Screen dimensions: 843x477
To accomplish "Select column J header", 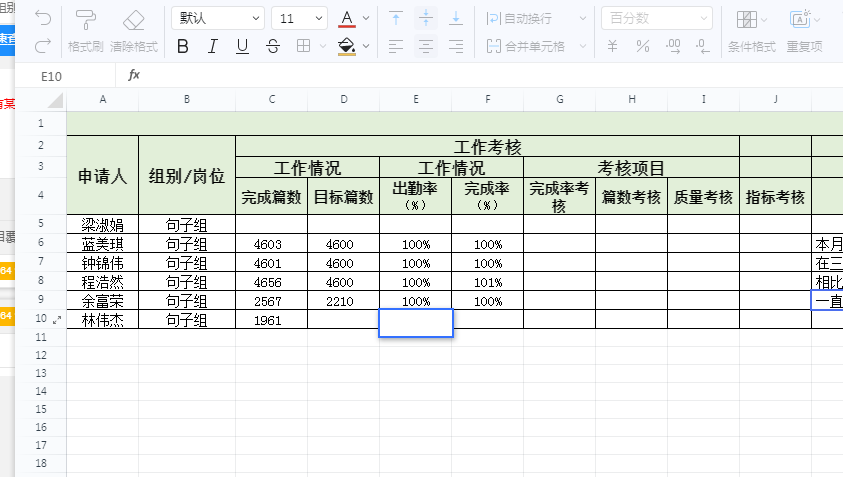I will pyautogui.click(x=775, y=99).
